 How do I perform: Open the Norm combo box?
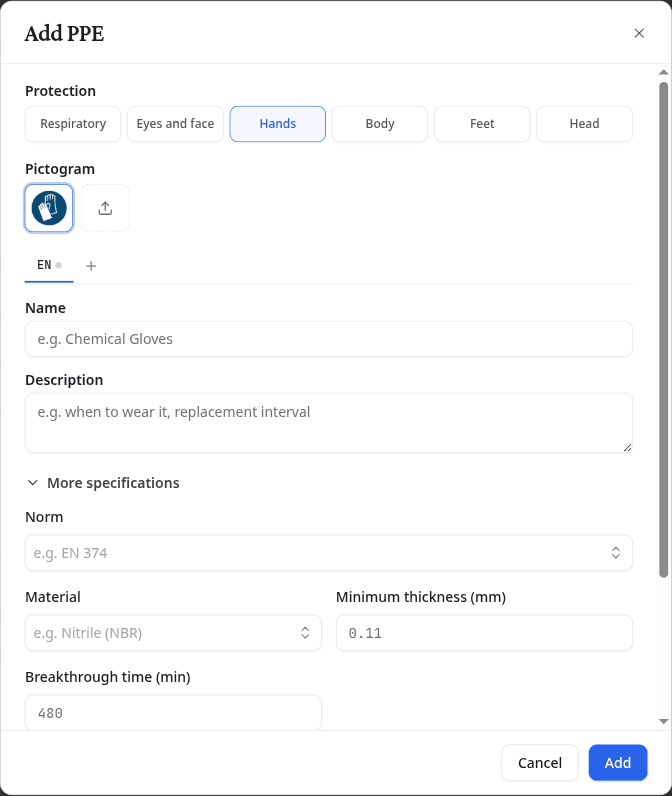click(329, 553)
